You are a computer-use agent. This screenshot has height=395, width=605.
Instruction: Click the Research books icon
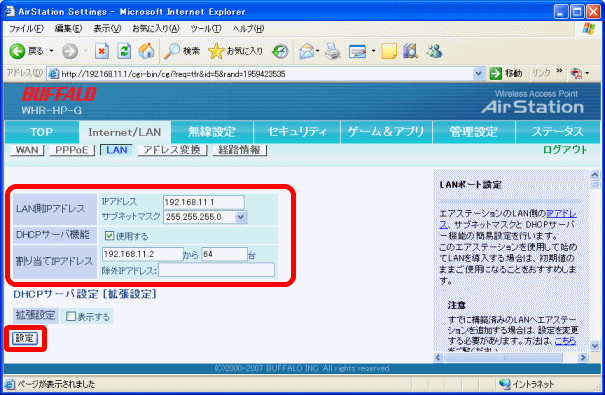411,51
